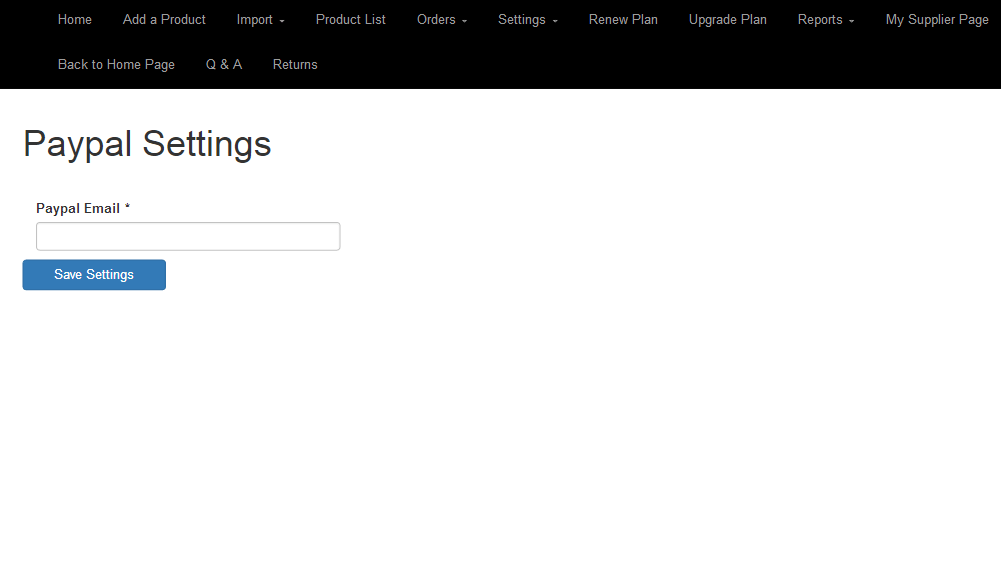Click the Paypal Settings page heading
This screenshot has width=1001, height=577.
147,144
